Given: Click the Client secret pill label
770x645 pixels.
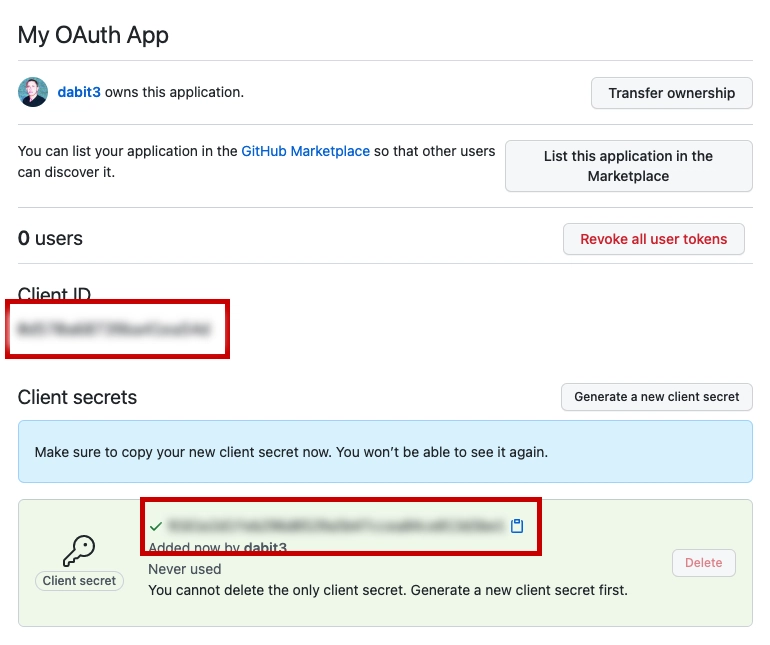Looking at the screenshot, I should tap(79, 581).
